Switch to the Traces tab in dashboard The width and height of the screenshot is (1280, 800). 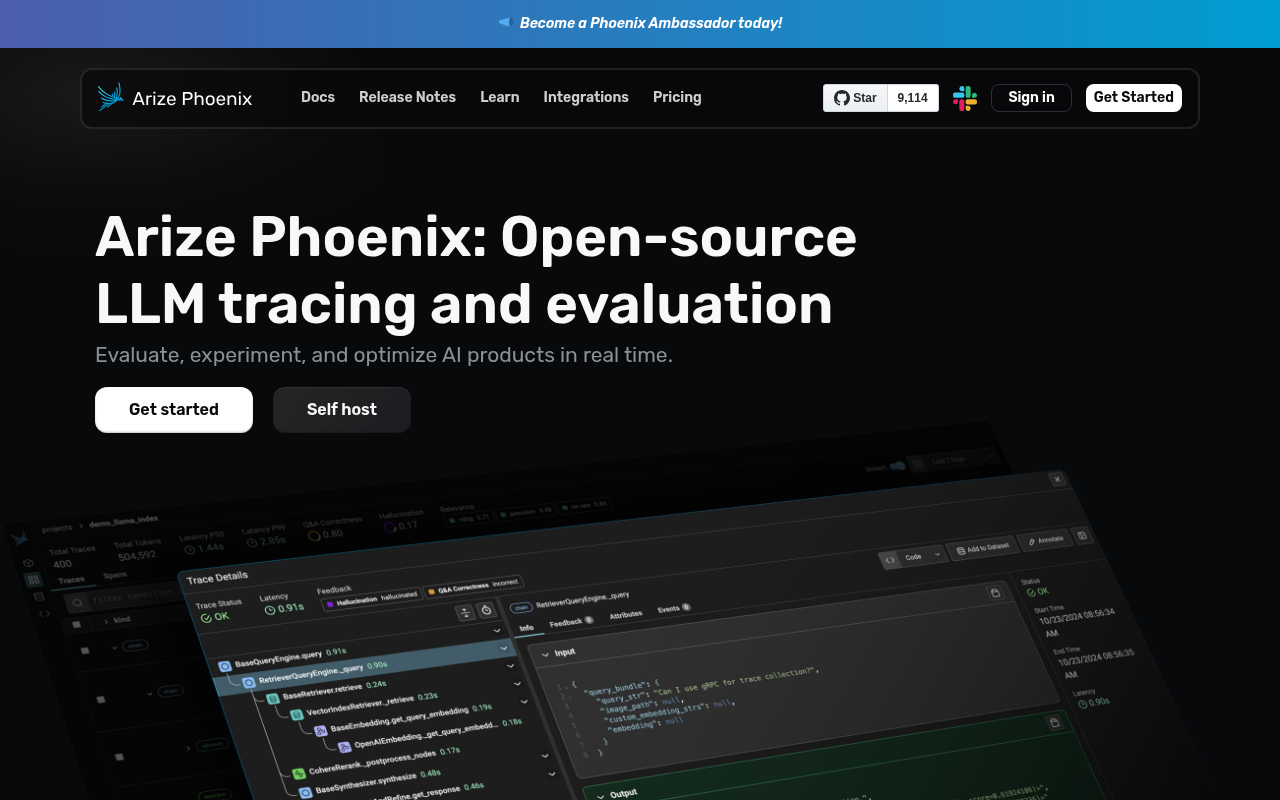tap(71, 580)
